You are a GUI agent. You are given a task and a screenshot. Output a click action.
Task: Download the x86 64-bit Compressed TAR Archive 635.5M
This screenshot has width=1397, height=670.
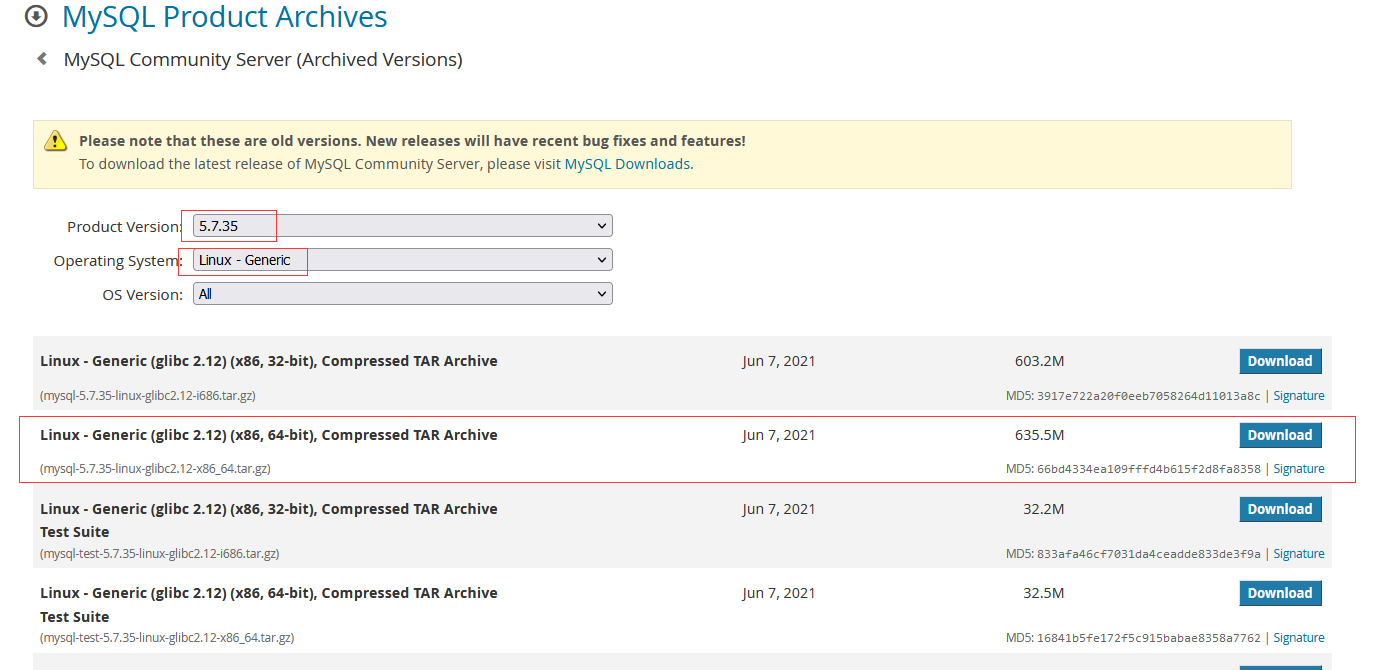1280,435
